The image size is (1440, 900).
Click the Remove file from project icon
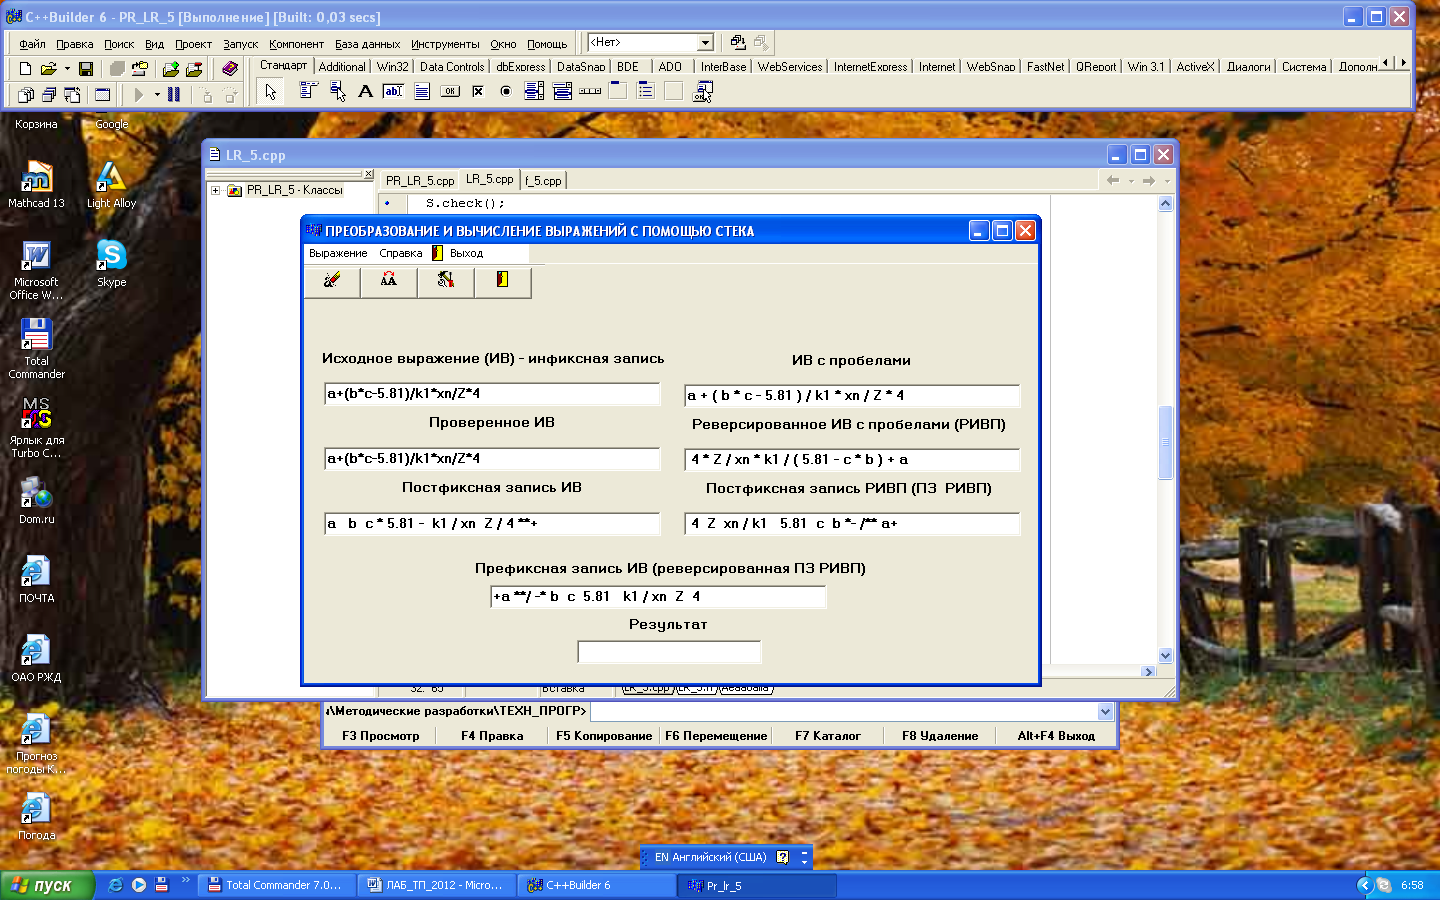(x=194, y=68)
